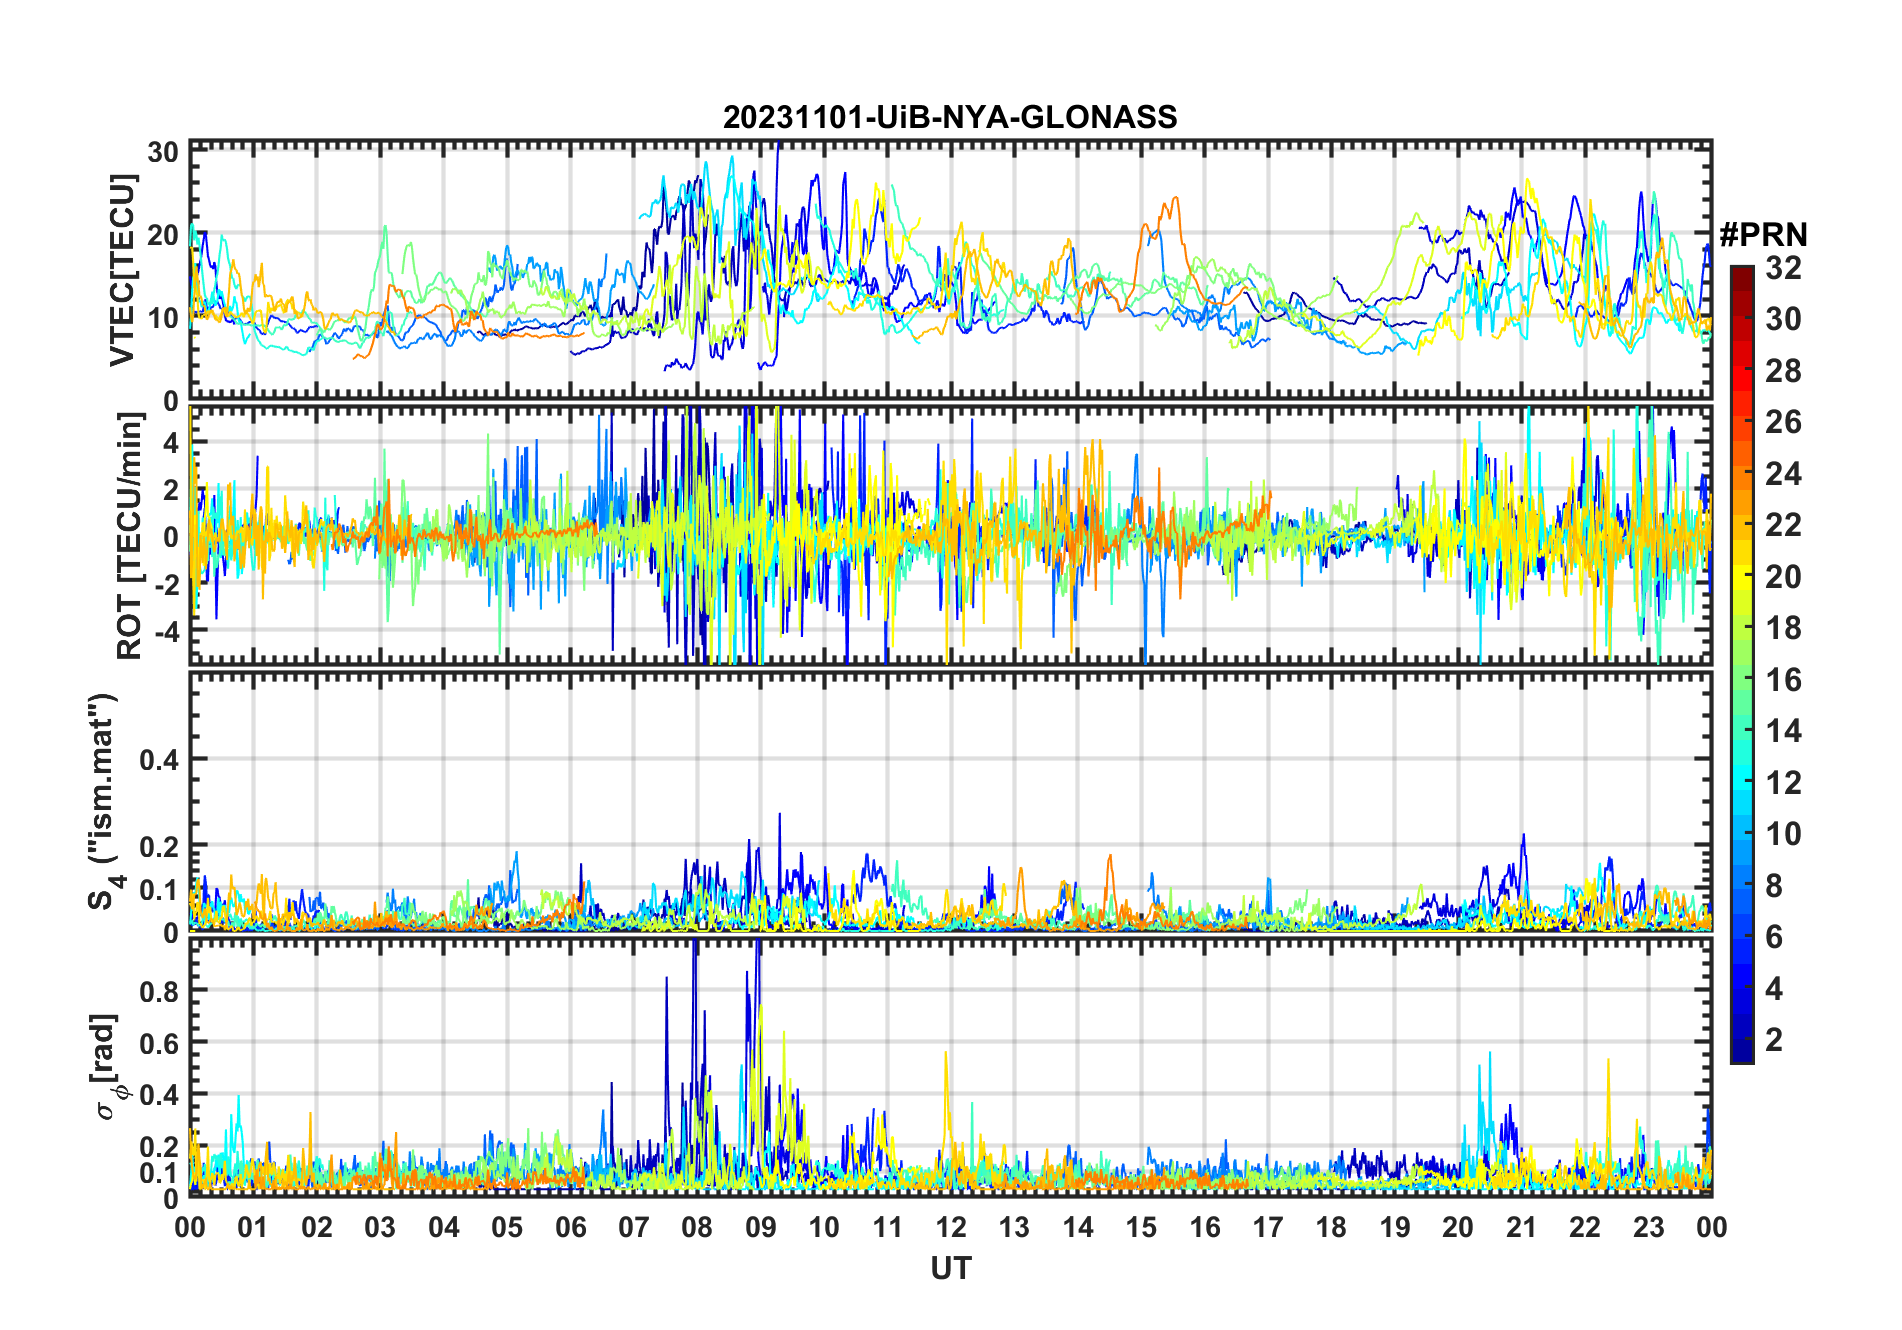Click the 12 hour tick on x-axis
Image resolution: width=1902 pixels, height=1330 pixels.
tap(951, 1227)
